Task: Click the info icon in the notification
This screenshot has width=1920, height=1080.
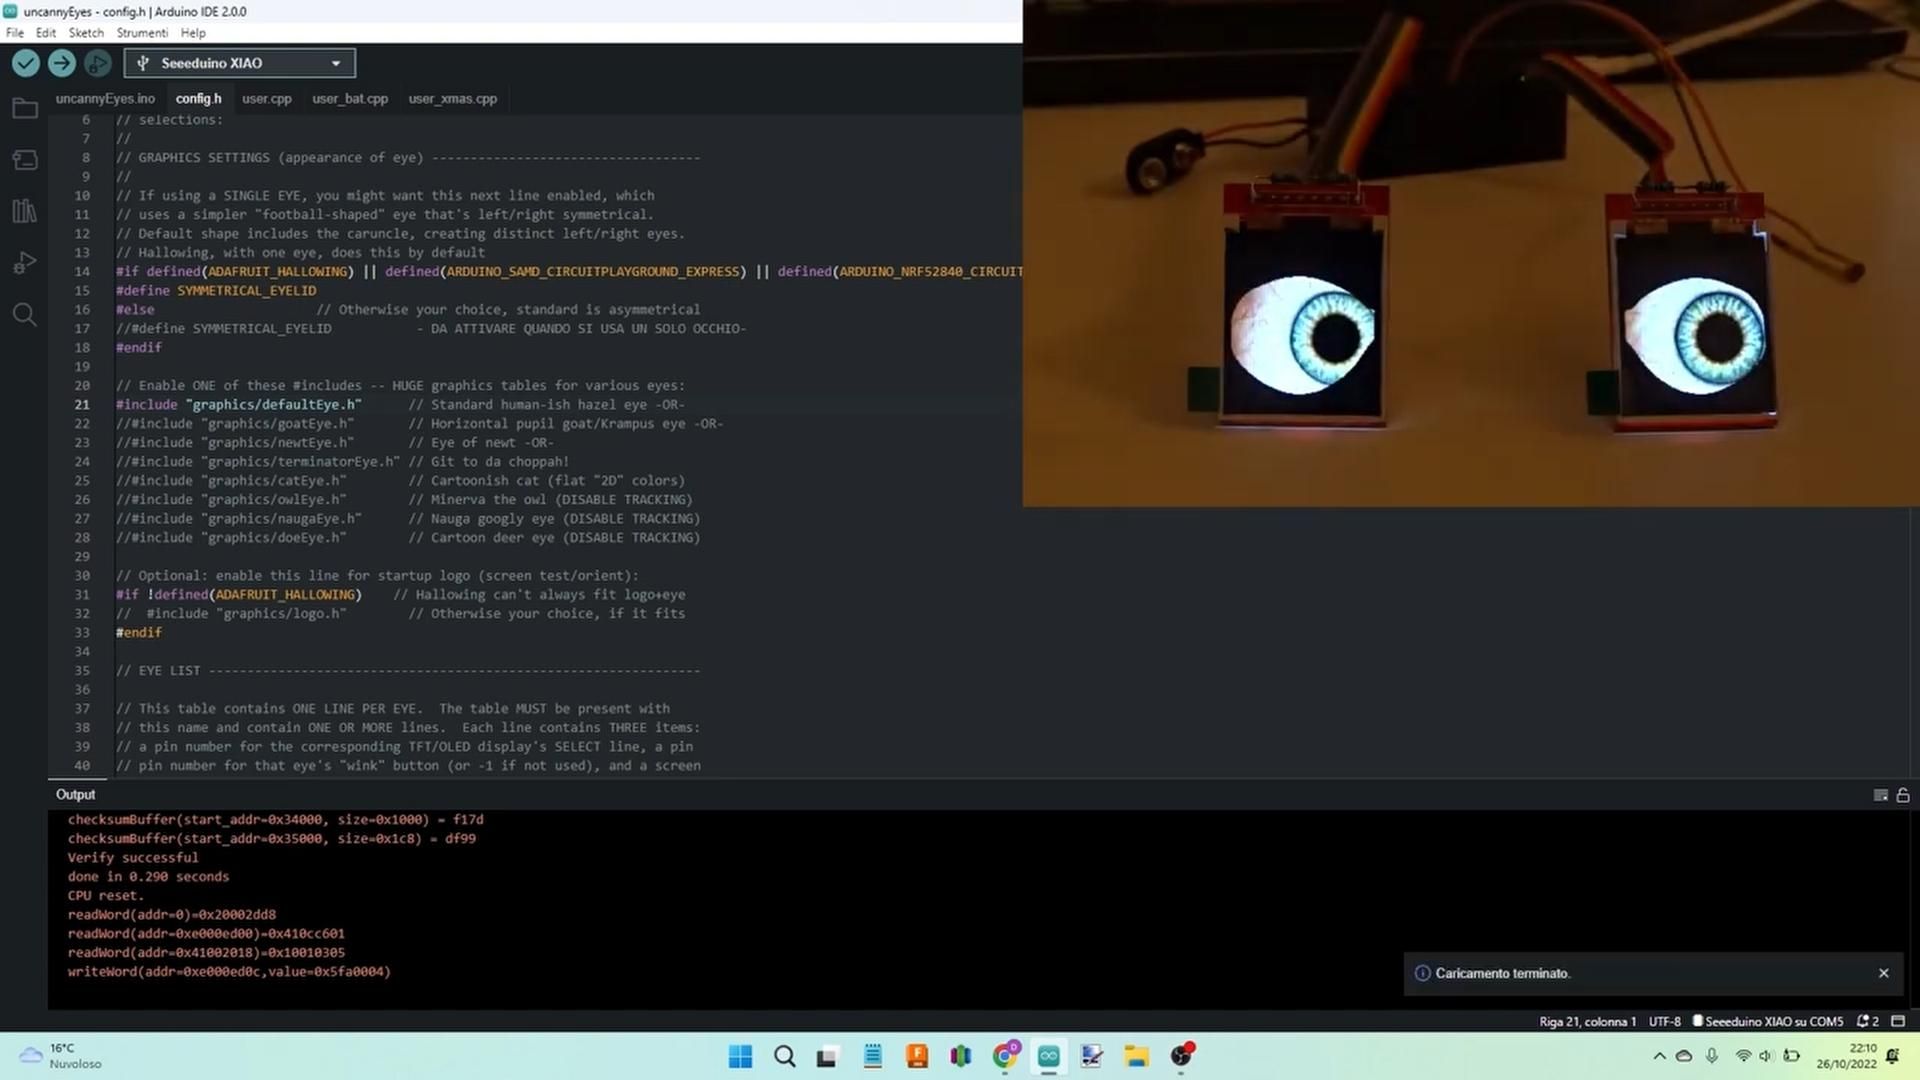Action: click(x=1423, y=973)
